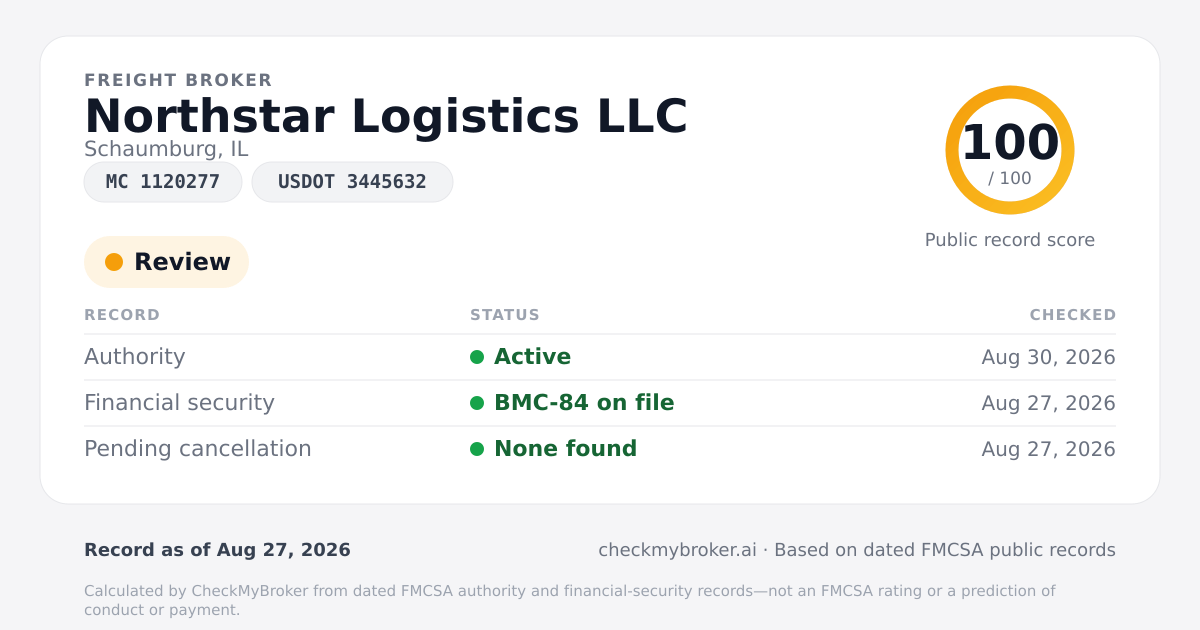Viewport: 1200px width, 630px height.
Task: Click the Northstar Logistics LLC heading
Action: (x=386, y=116)
